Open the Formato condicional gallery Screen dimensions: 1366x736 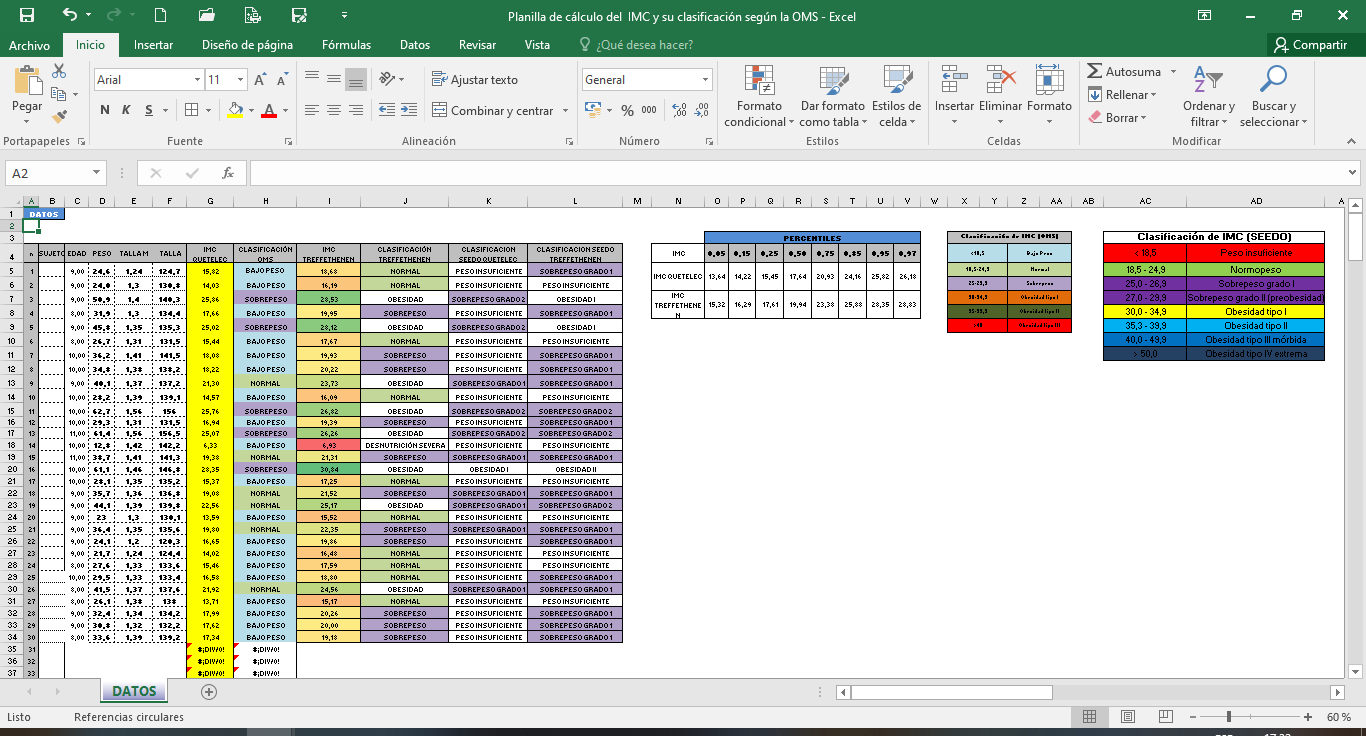pyautogui.click(x=760, y=95)
